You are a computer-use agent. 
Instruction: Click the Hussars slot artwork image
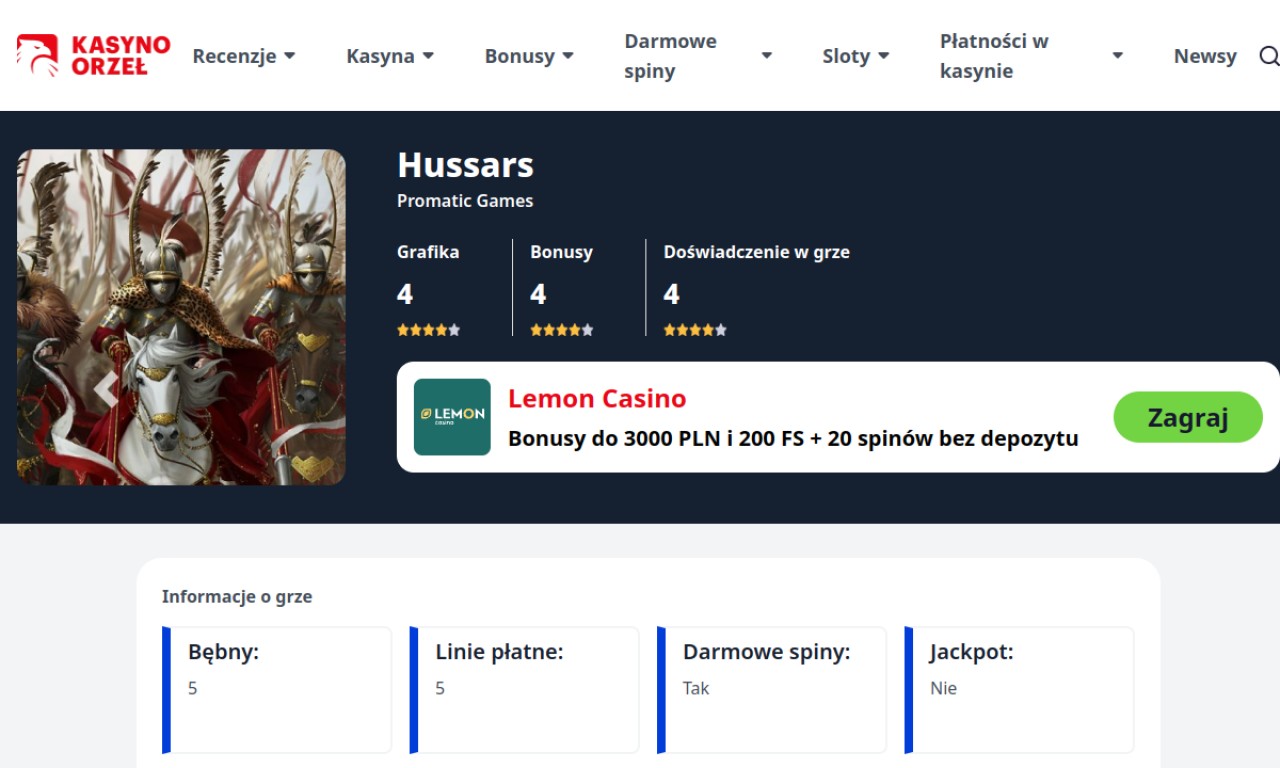[181, 317]
